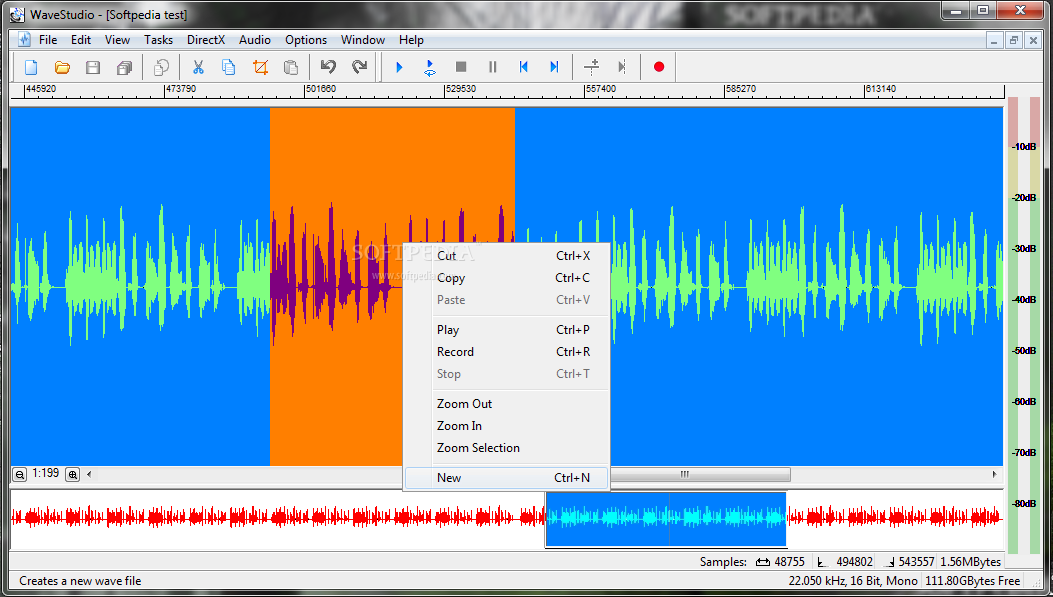The height and width of the screenshot is (597, 1053).
Task: Click the 1.56MBytes file size text
Action: click(970, 562)
